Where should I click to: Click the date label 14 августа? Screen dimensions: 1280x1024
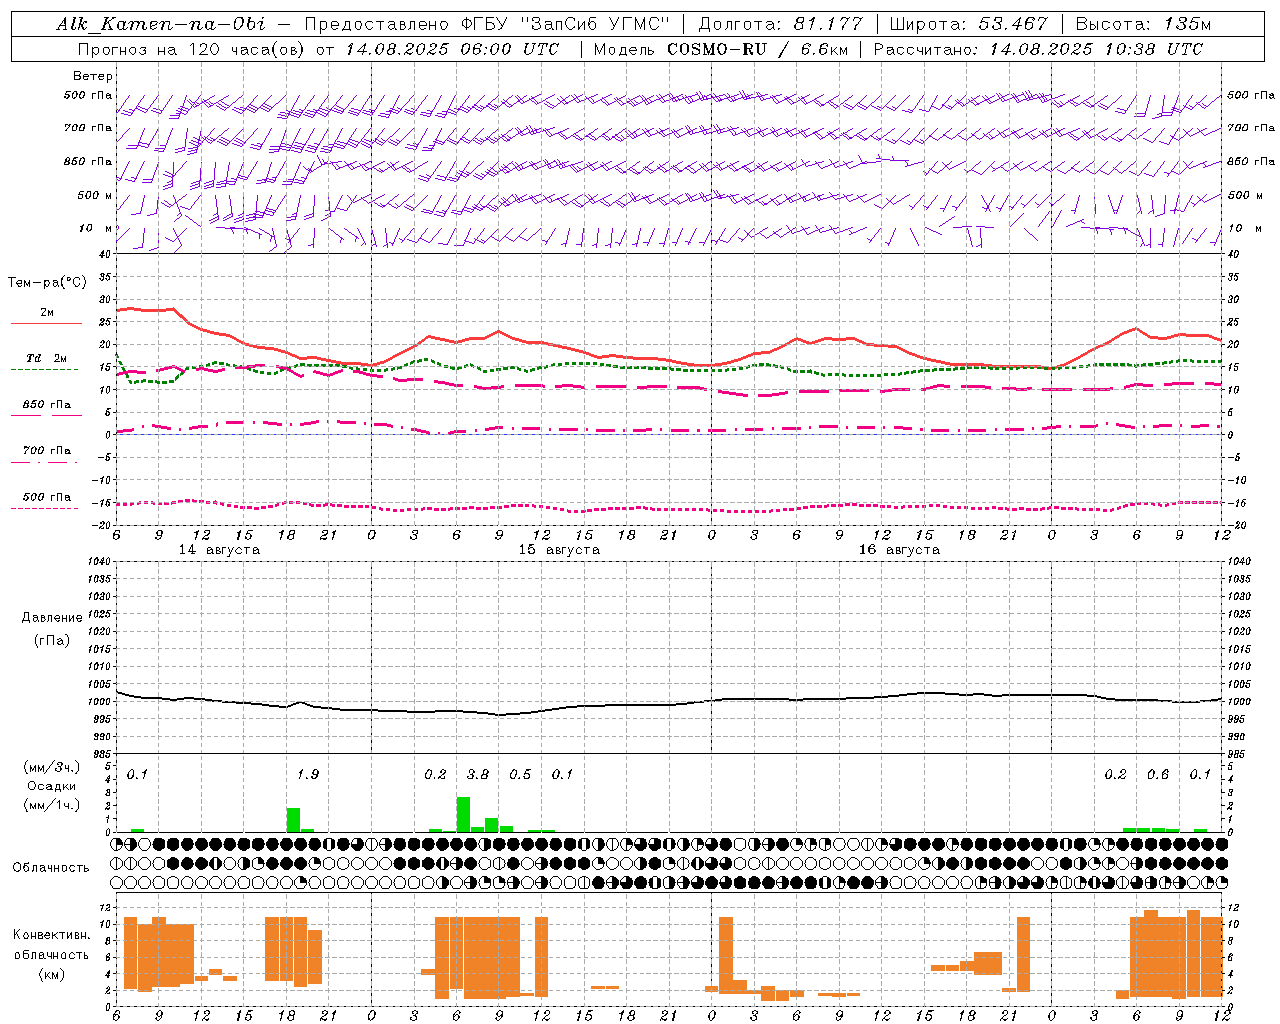[219, 550]
